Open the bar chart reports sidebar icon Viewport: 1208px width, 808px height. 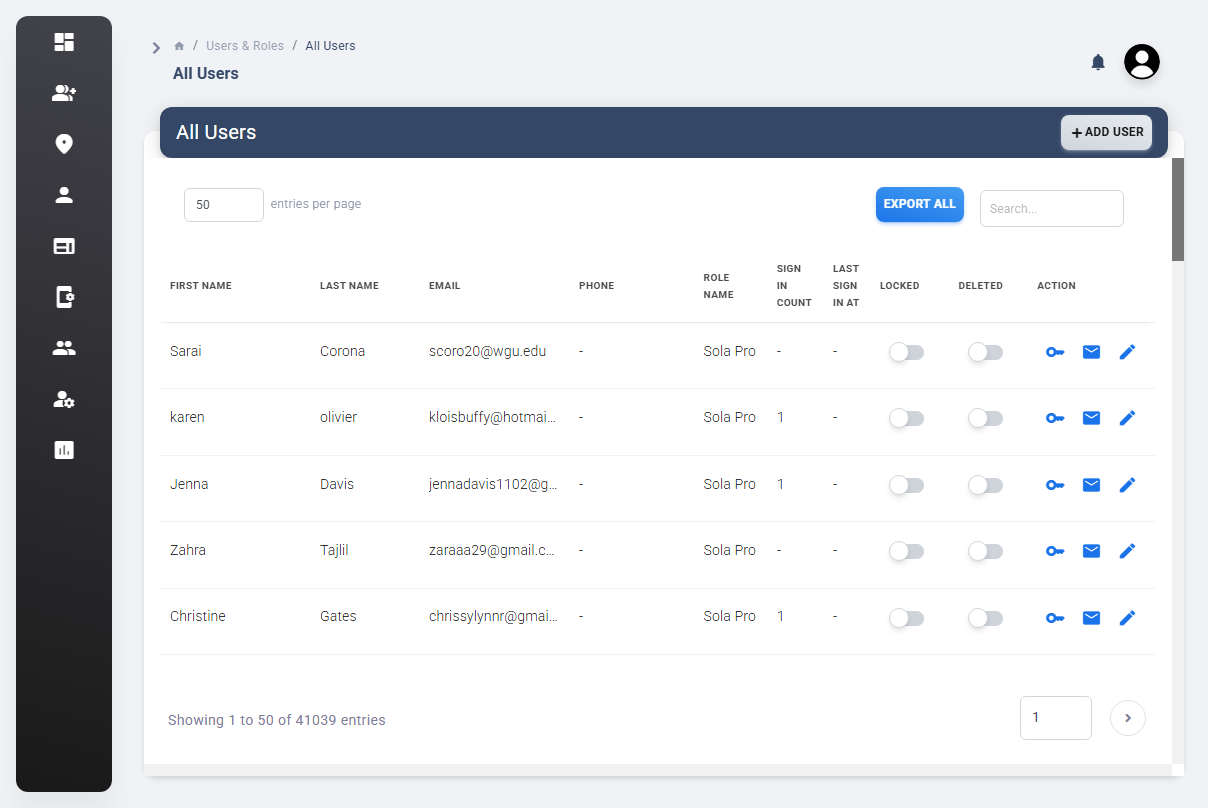click(64, 450)
